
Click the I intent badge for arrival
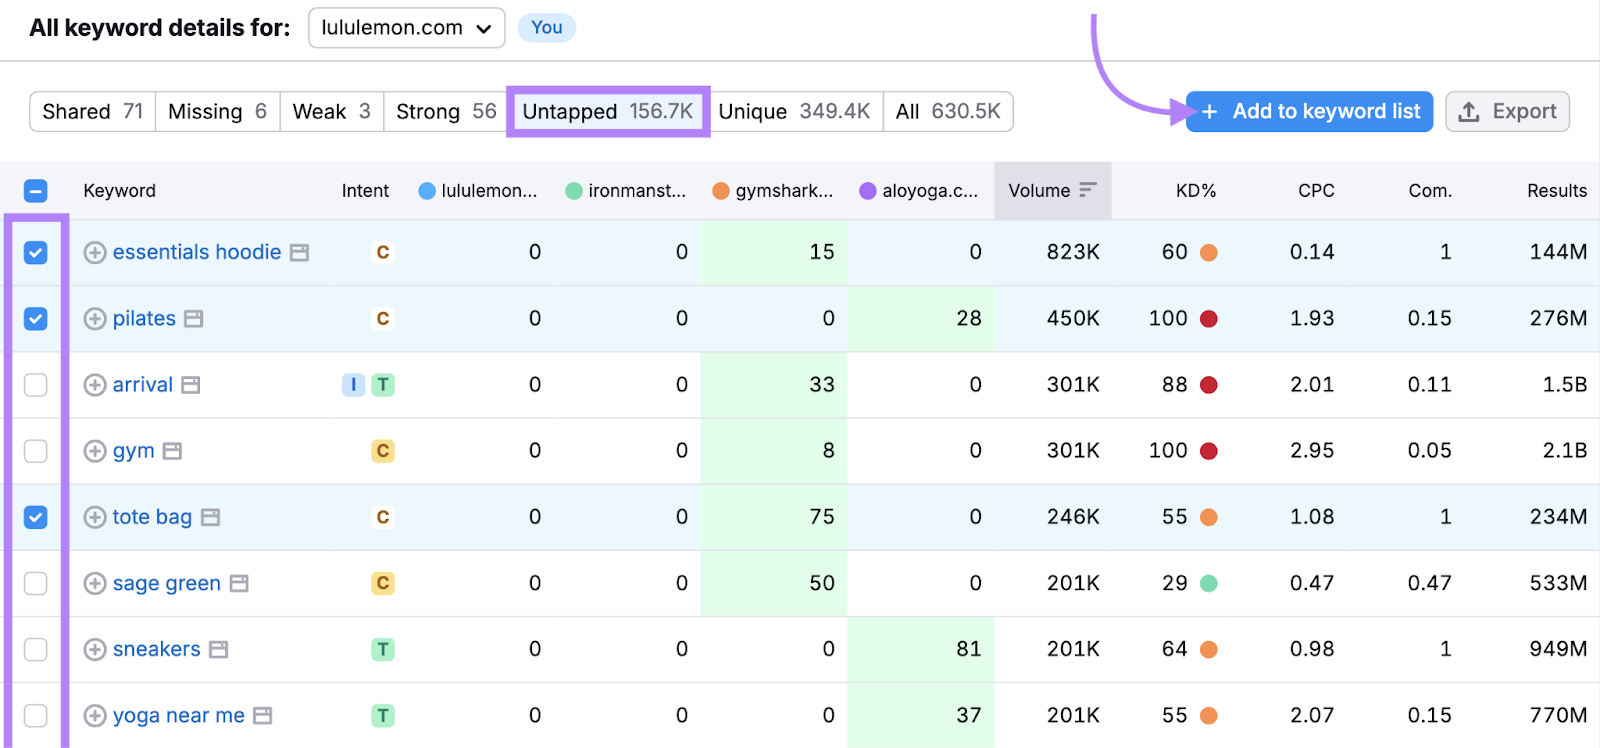(x=353, y=385)
